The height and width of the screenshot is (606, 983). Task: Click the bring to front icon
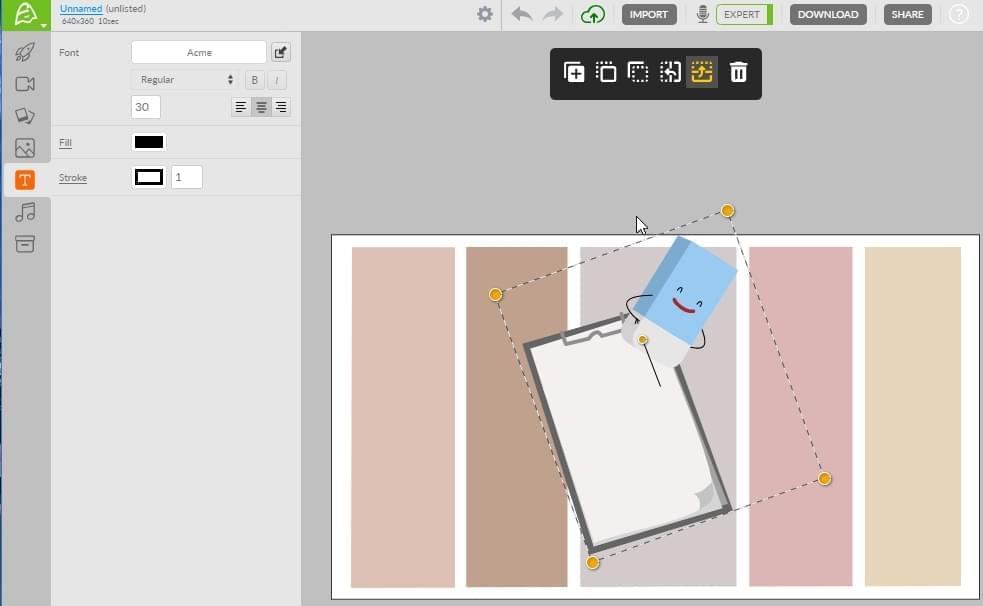606,72
